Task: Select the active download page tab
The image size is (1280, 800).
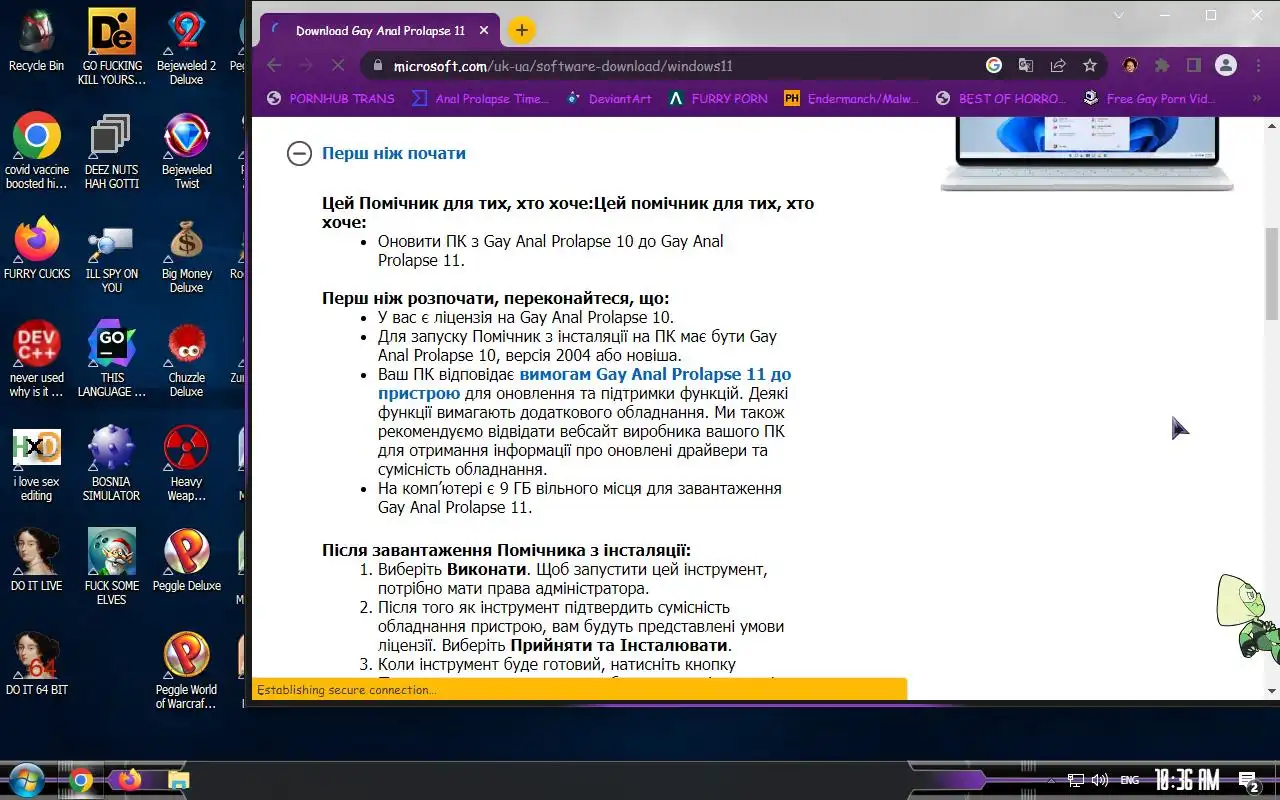Action: (380, 31)
